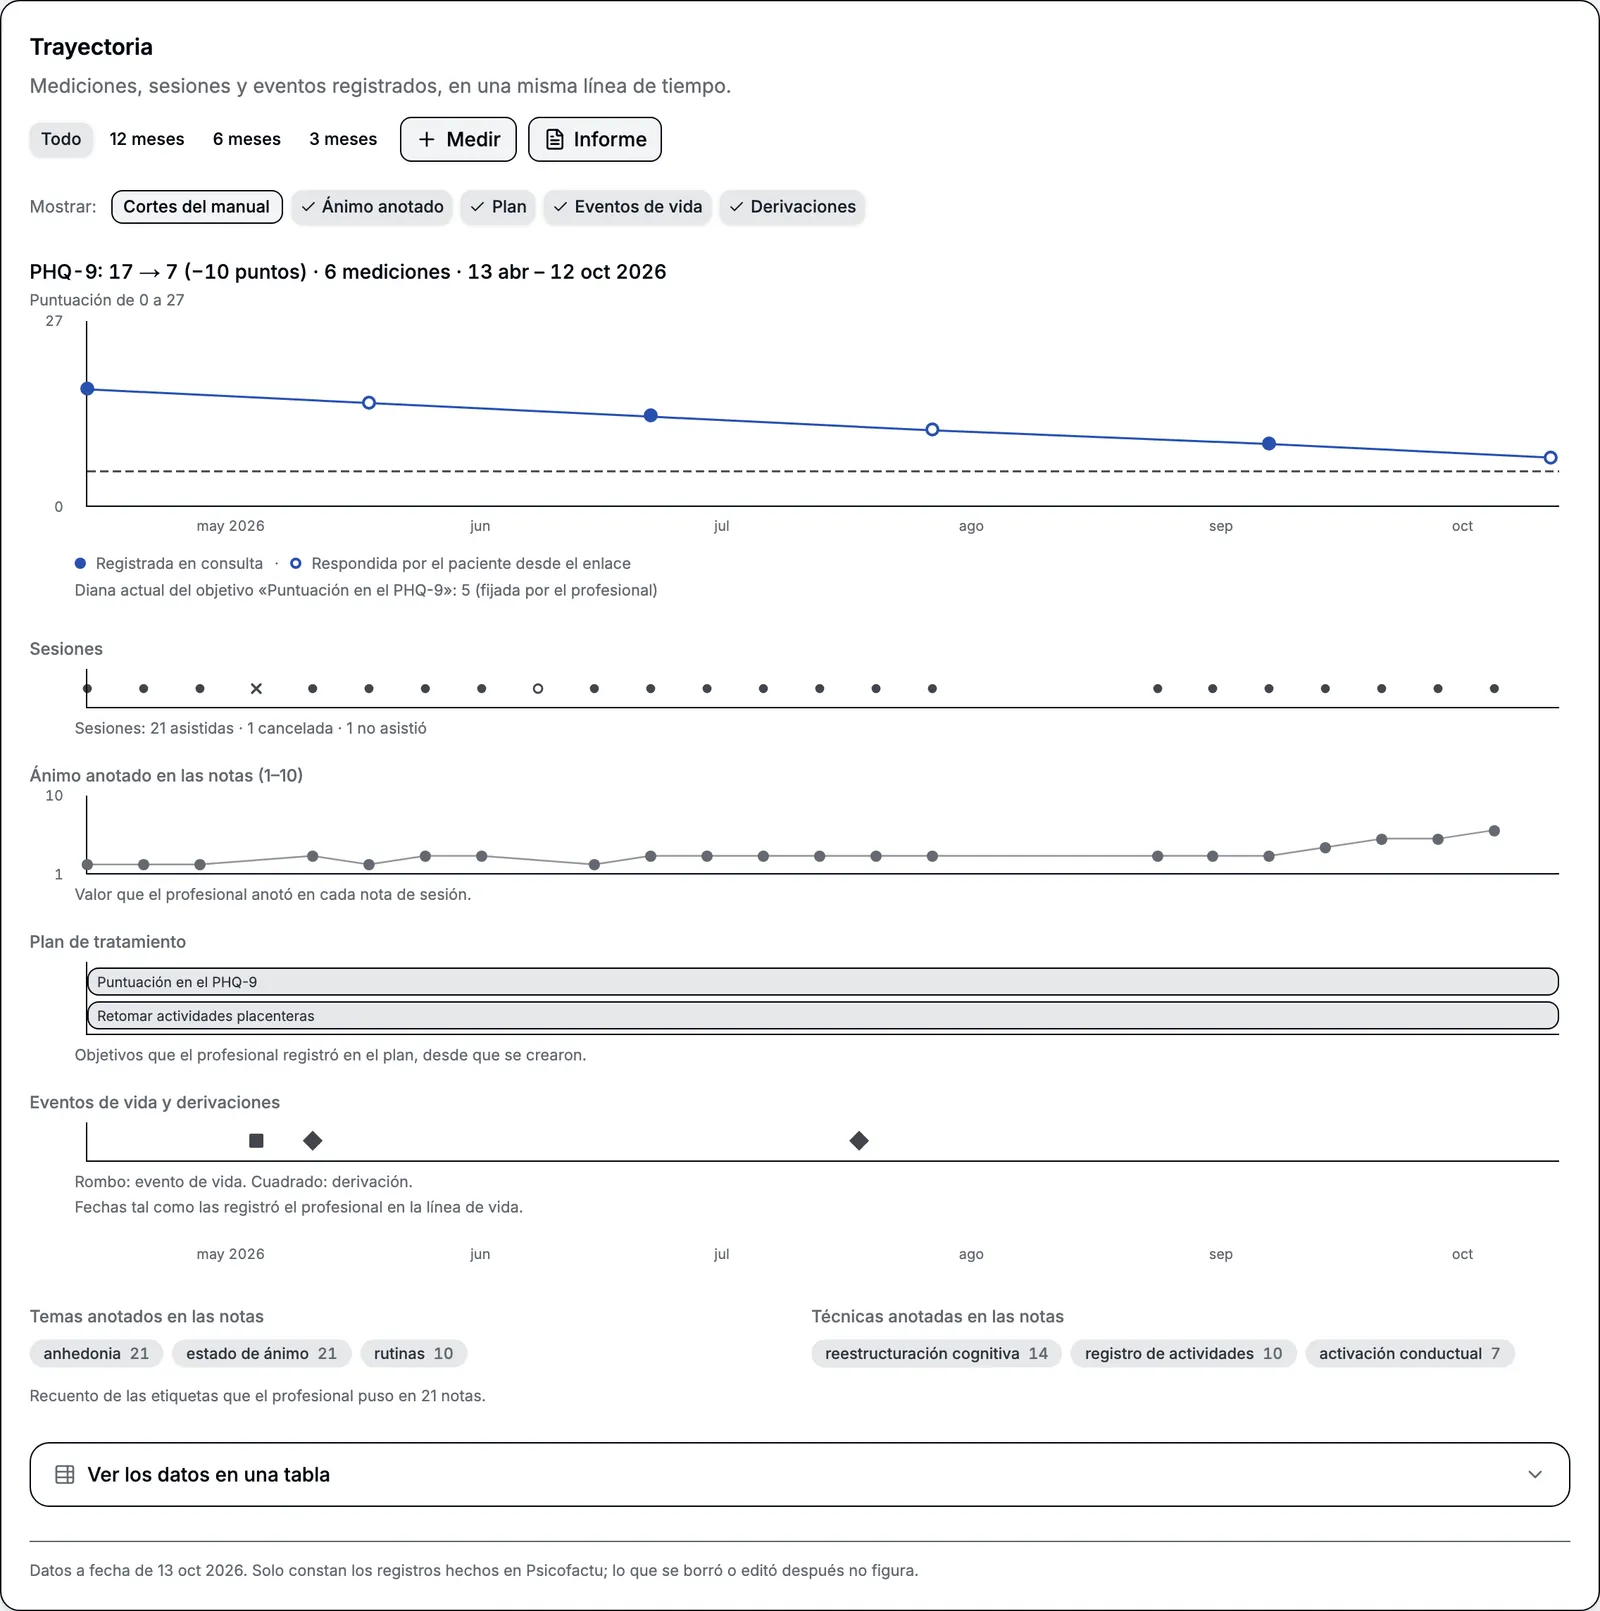Click the filled PHQ-9 point in September

coord(1269,443)
